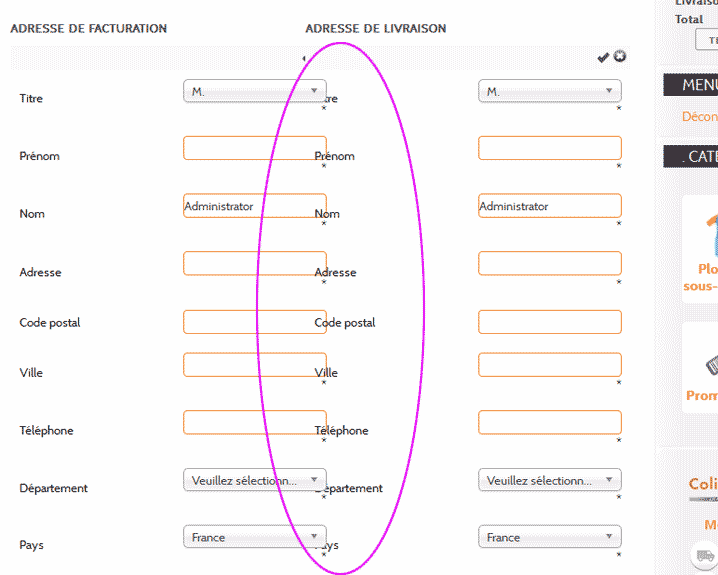Screen dimensions: 718x575
Task: Click the round cancel icon beside checkmark
Action: pos(620,57)
